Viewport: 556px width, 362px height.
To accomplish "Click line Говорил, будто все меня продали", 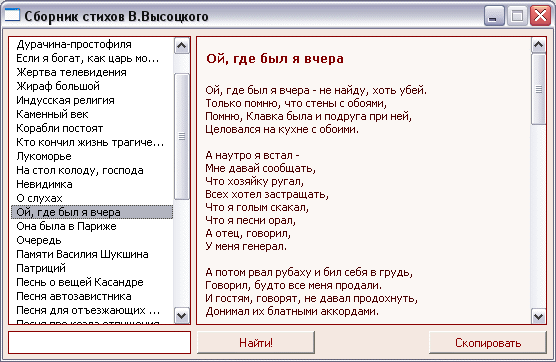I will point(294,285).
